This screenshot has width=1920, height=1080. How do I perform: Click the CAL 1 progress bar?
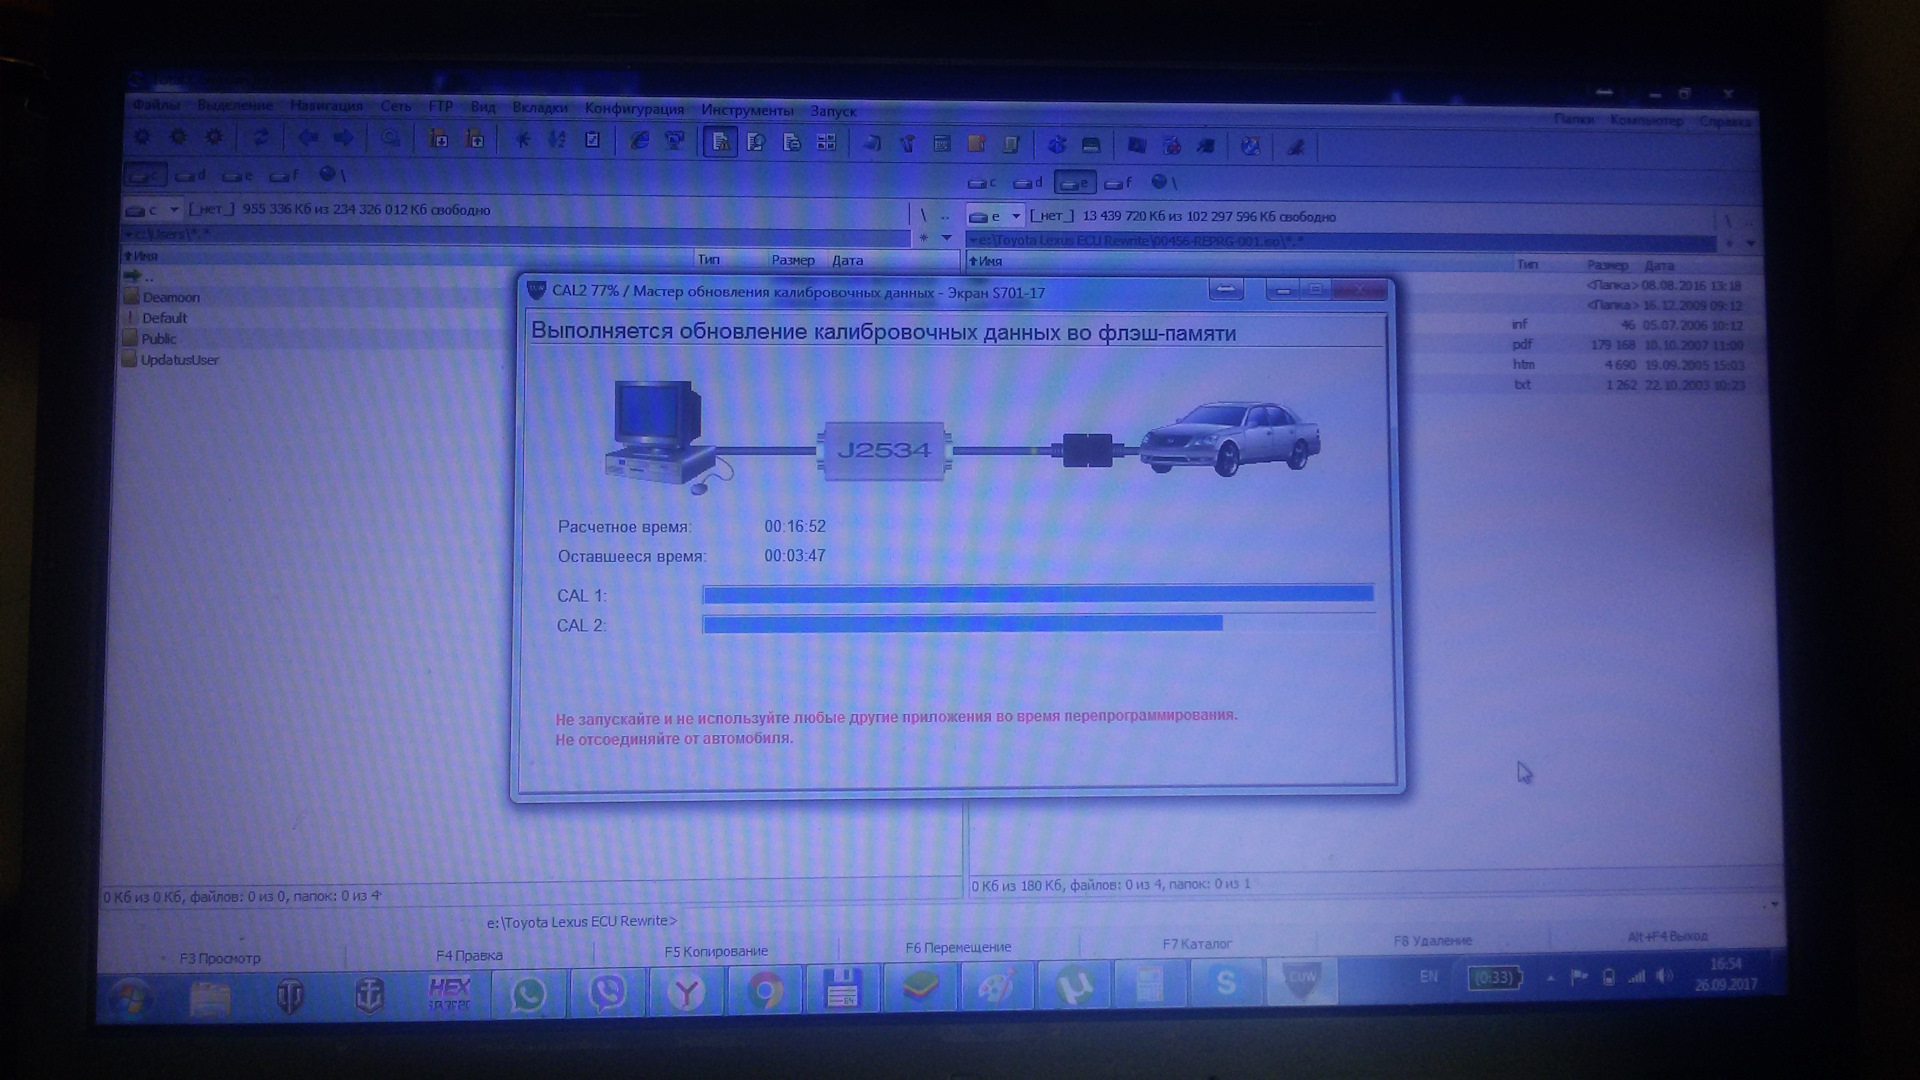pos(1038,594)
